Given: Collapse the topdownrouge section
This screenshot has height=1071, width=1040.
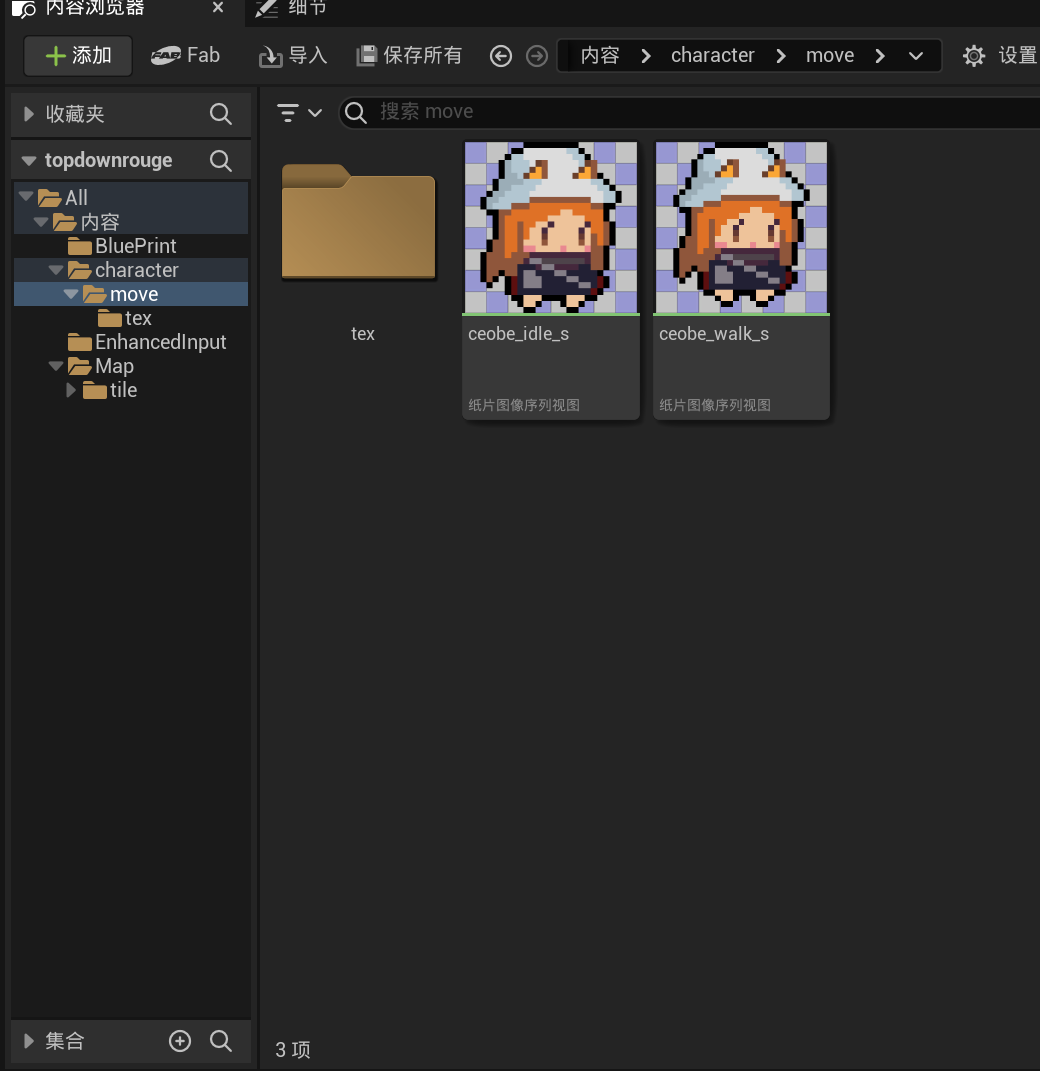Looking at the screenshot, I should click(x=29, y=161).
